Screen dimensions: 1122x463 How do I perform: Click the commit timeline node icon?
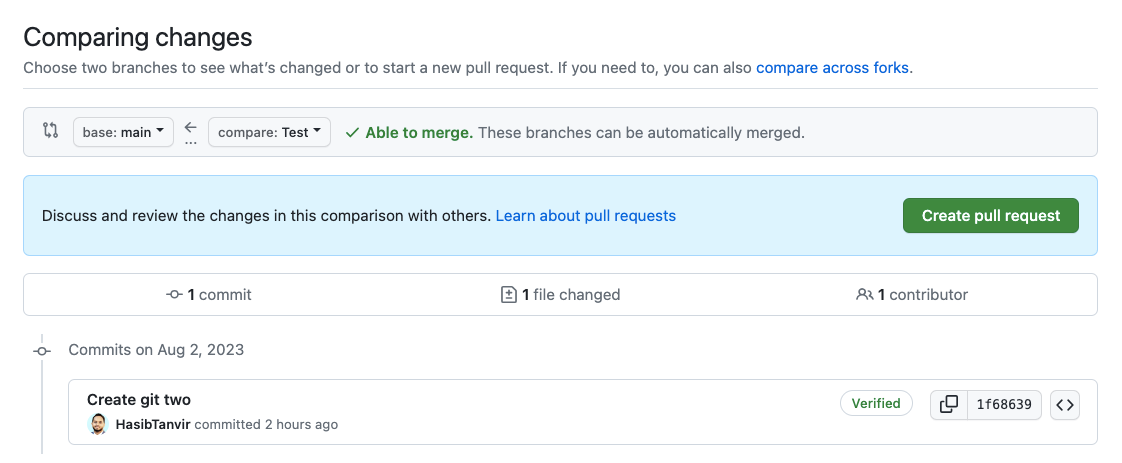click(x=42, y=351)
